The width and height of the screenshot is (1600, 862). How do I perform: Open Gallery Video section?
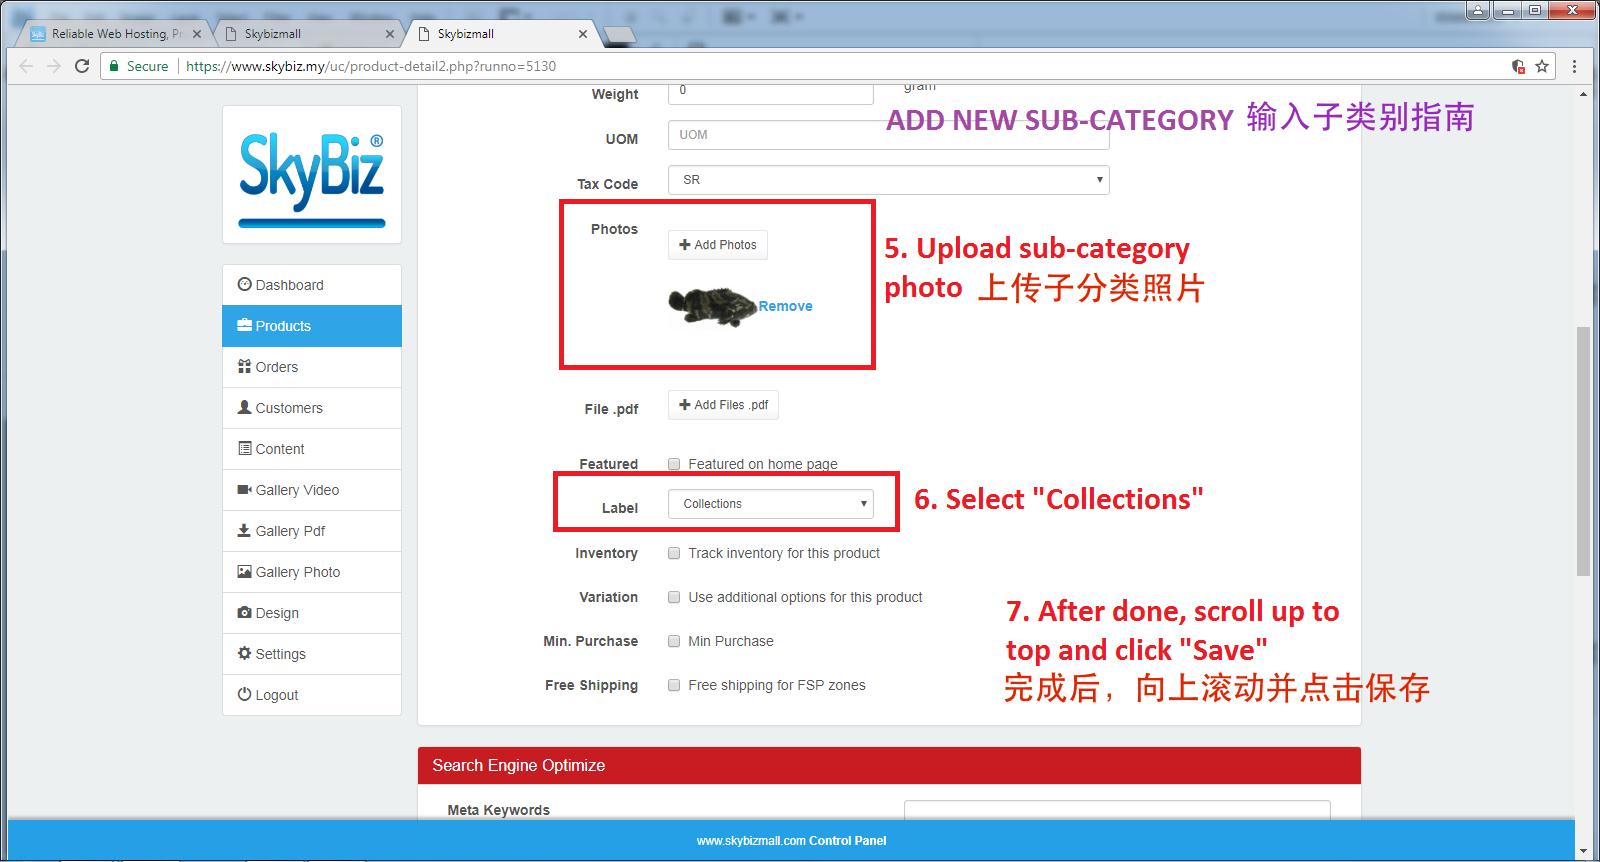pos(312,490)
